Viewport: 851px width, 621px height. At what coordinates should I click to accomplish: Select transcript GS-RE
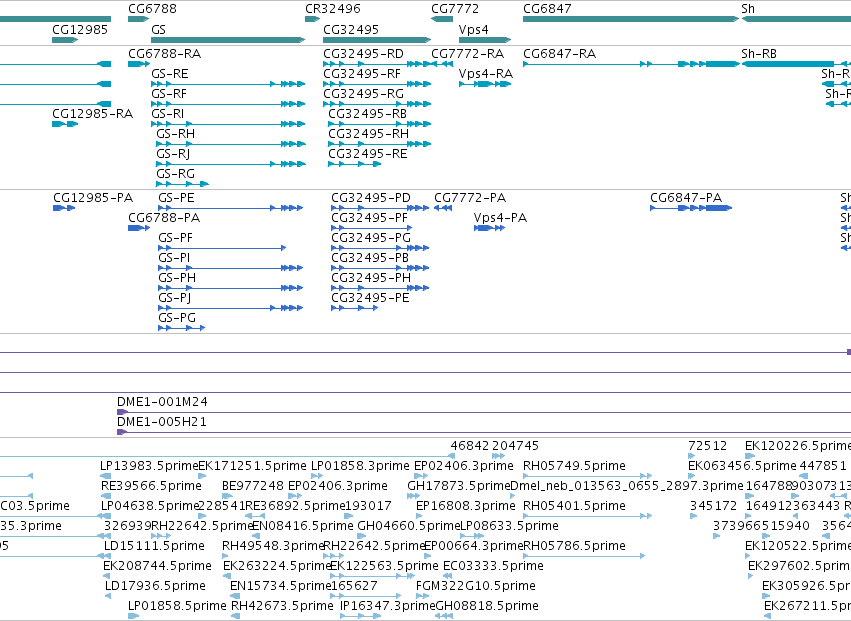169,74
